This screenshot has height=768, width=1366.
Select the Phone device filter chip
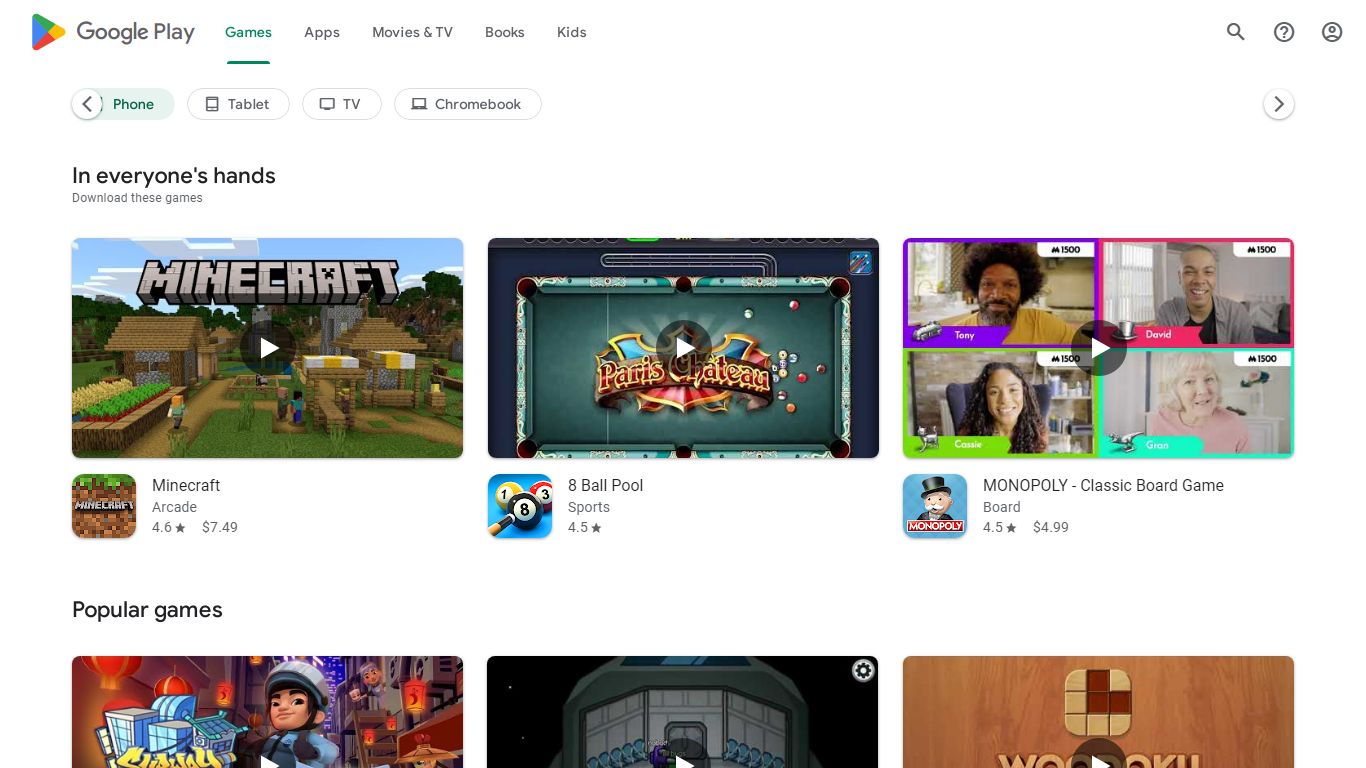pyautogui.click(x=133, y=104)
